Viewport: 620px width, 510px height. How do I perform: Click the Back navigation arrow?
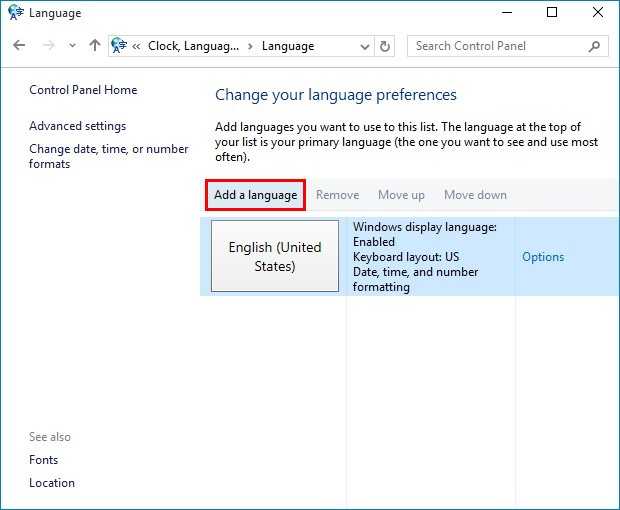point(19,45)
